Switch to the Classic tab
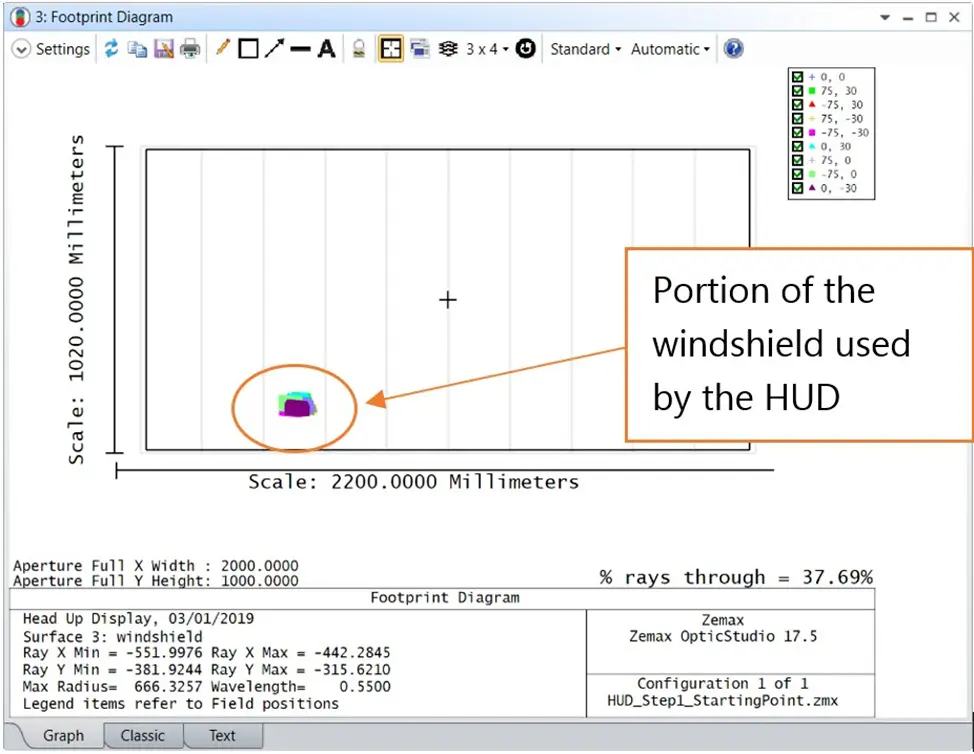 click(143, 735)
